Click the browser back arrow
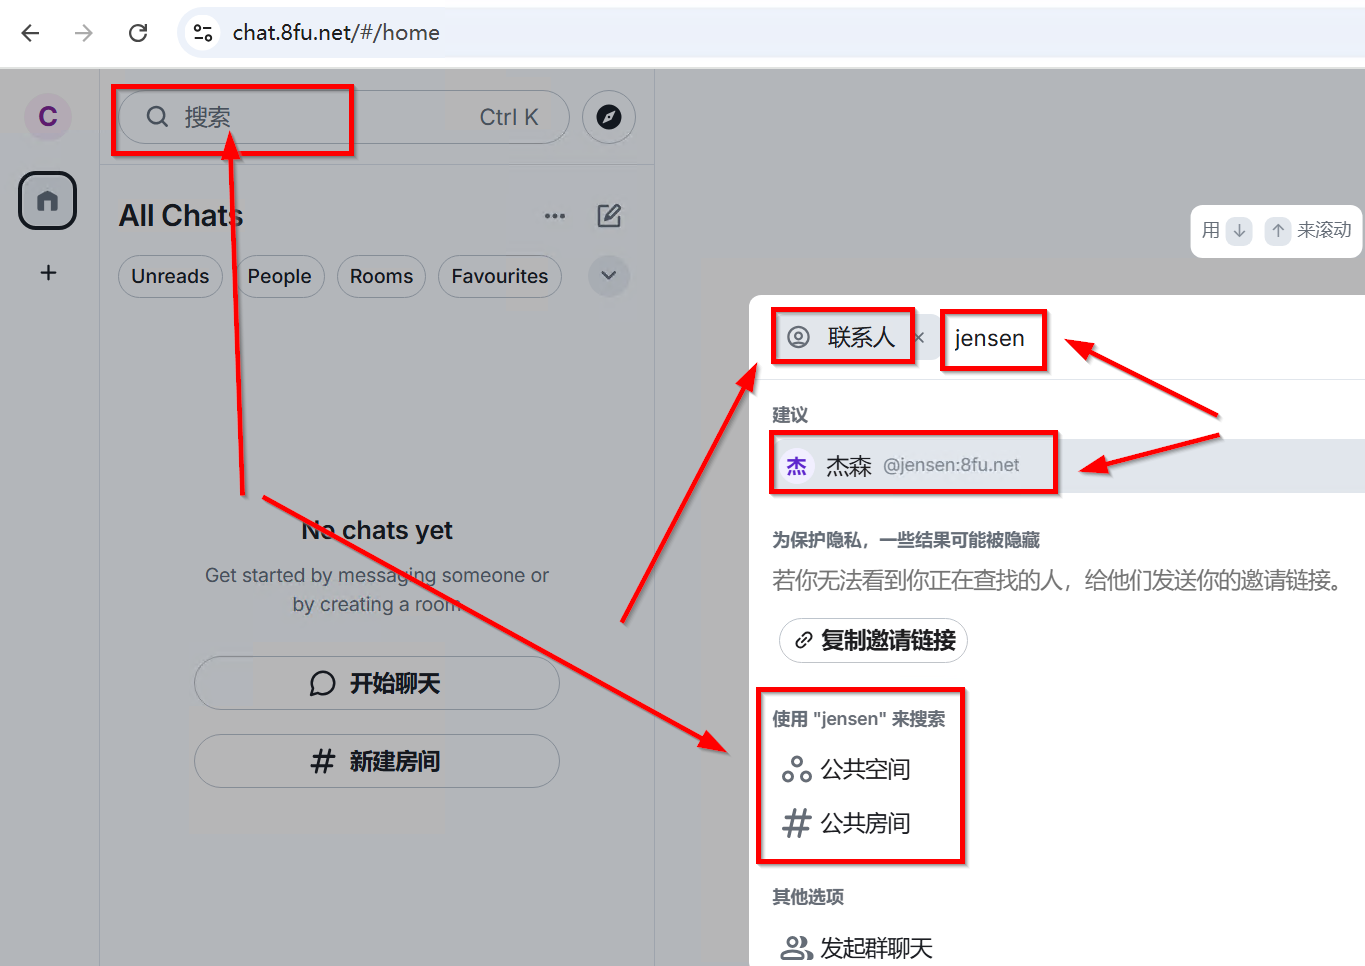1365x966 pixels. (x=30, y=33)
